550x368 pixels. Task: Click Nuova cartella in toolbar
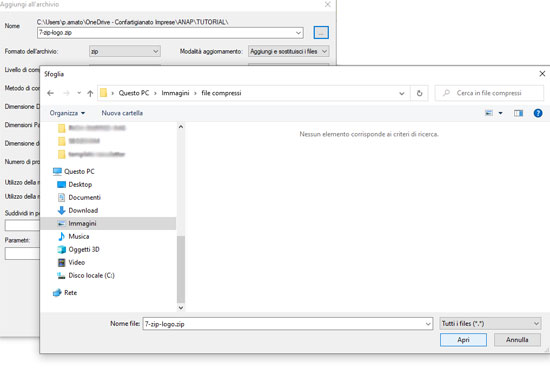click(x=122, y=113)
